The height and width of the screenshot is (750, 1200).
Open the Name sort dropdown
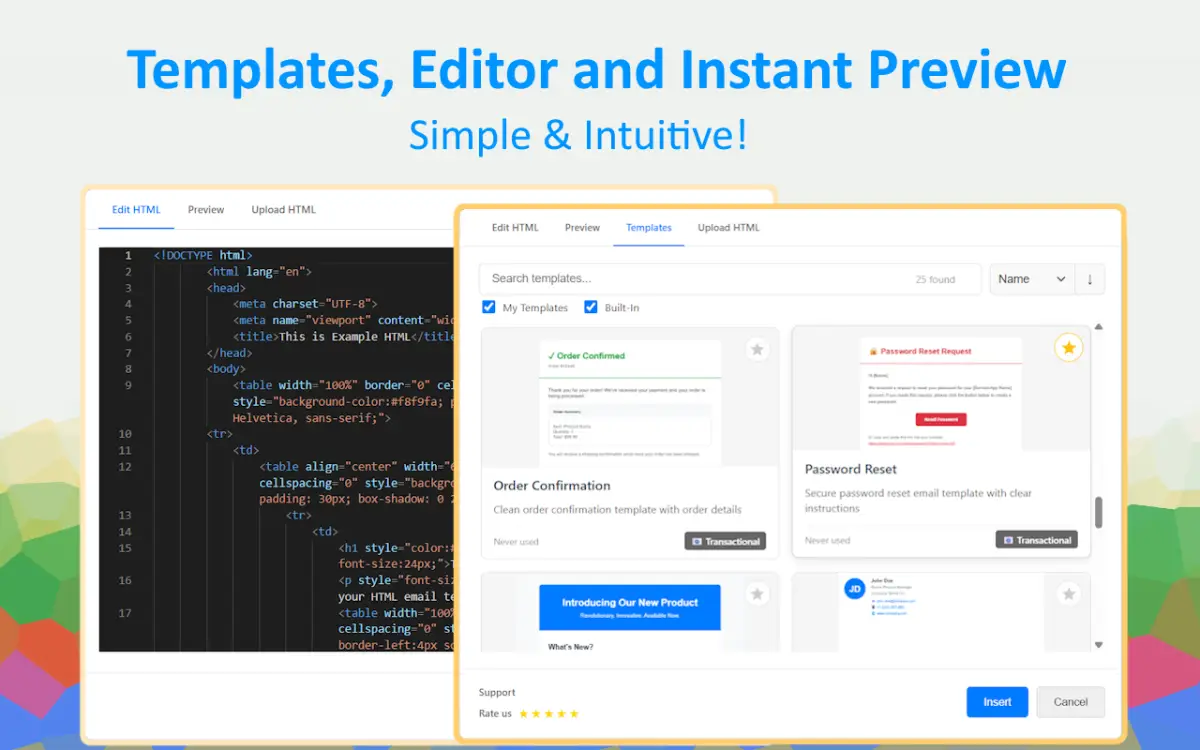(x=1032, y=279)
